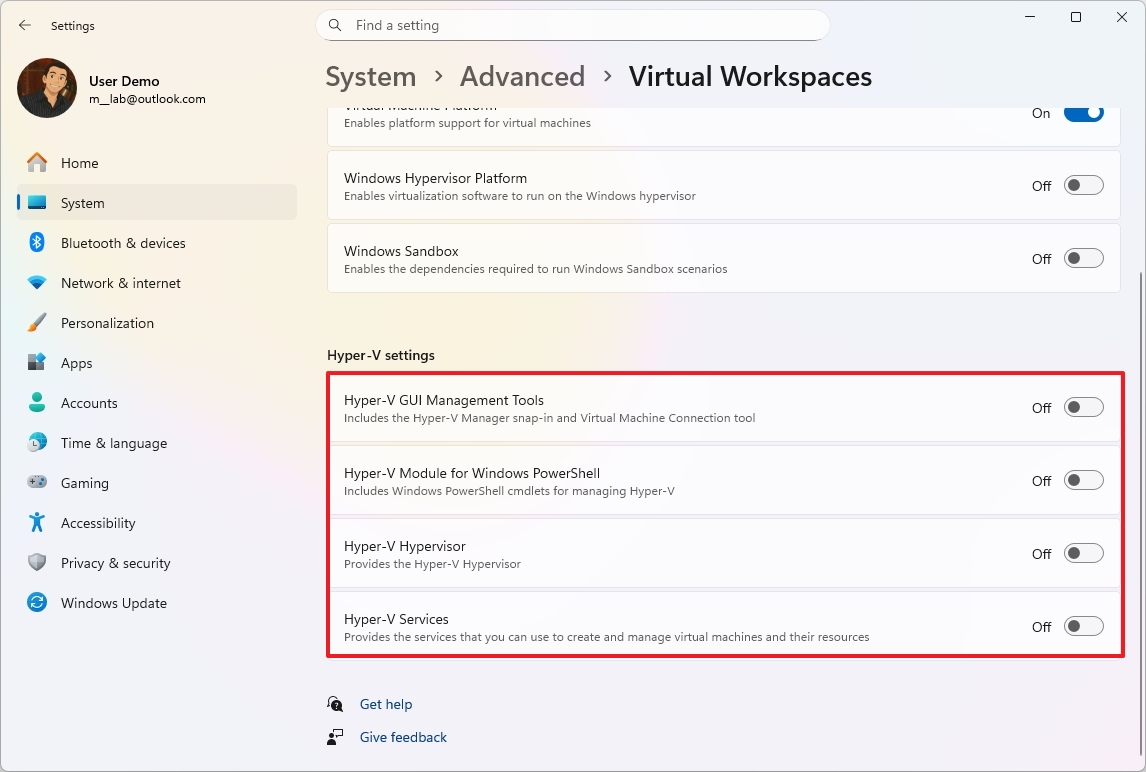Turn on Hyper-V Hypervisor
Image resolution: width=1146 pixels, height=772 pixels.
click(1083, 552)
